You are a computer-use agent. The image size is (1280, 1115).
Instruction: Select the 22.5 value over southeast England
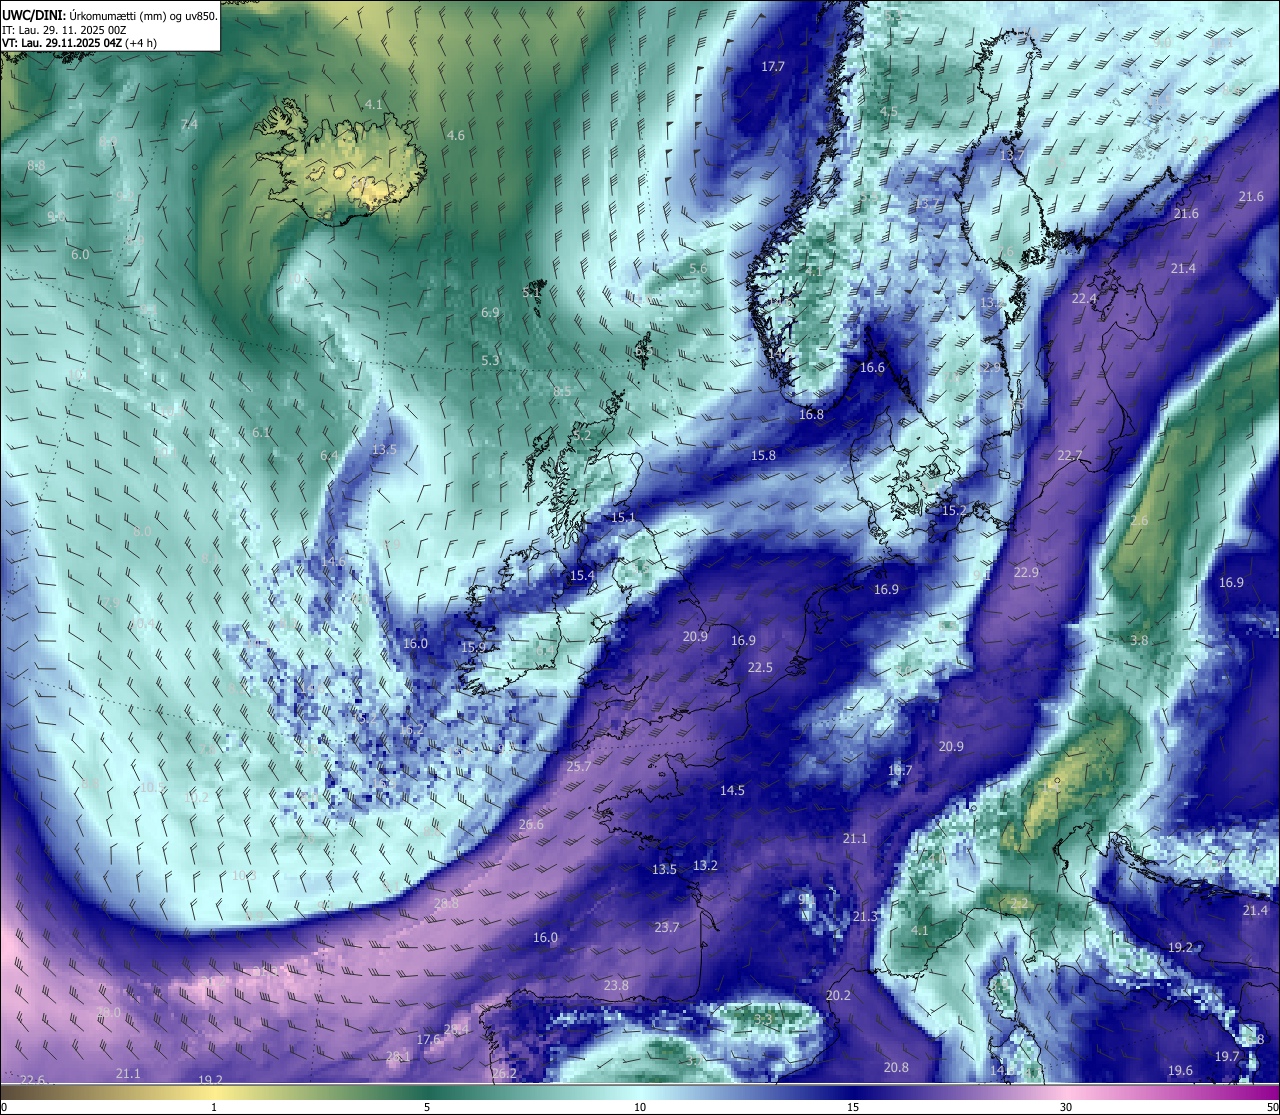760,668
